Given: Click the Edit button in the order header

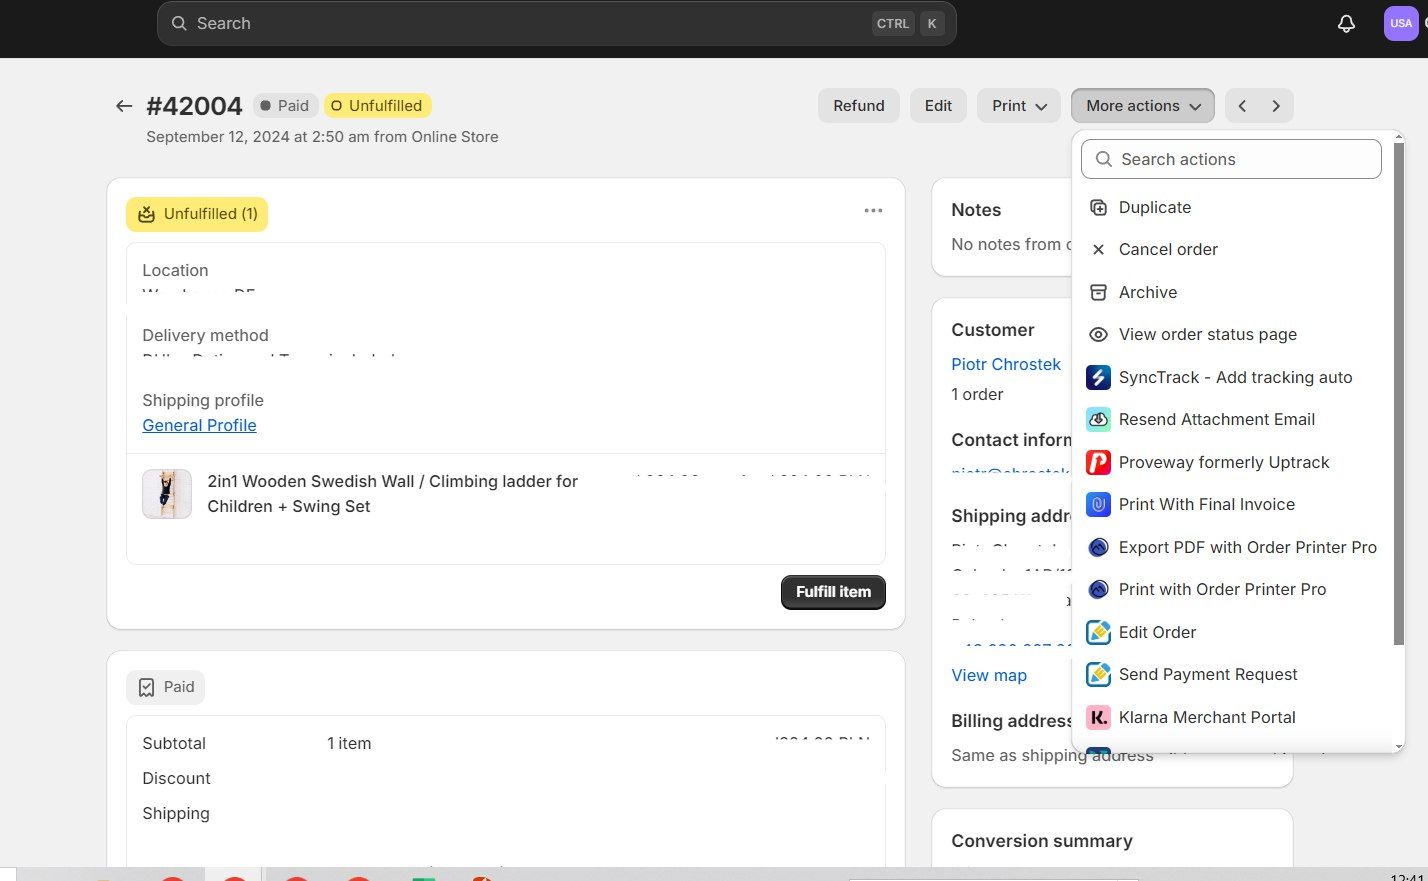Looking at the screenshot, I should coord(938,106).
